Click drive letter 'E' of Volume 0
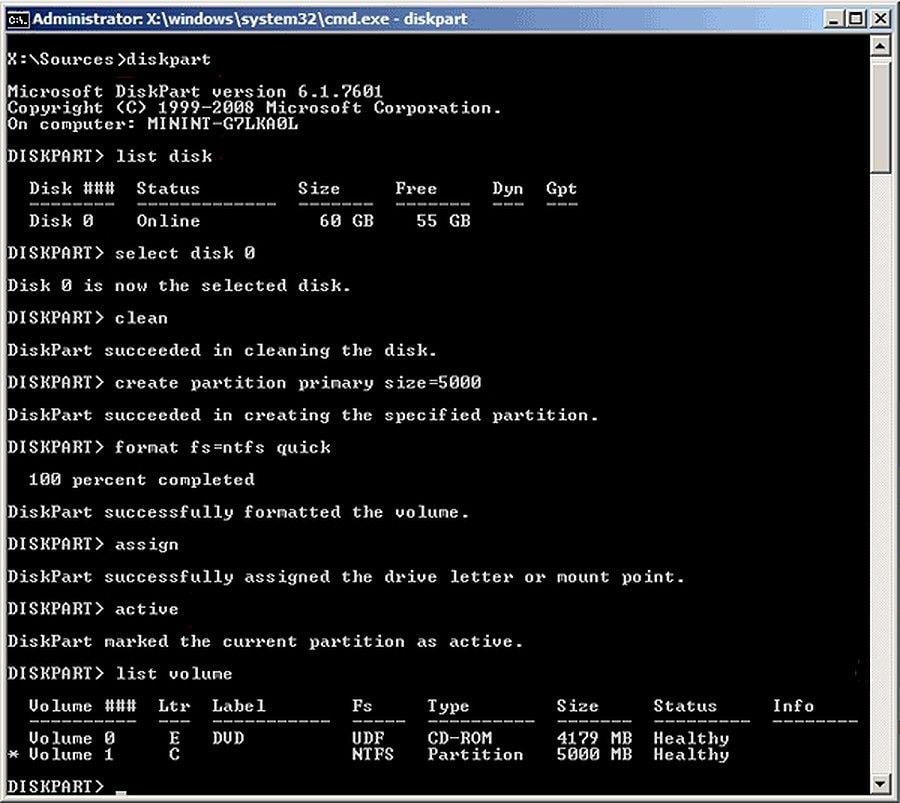This screenshot has width=900, height=803. click(174, 738)
